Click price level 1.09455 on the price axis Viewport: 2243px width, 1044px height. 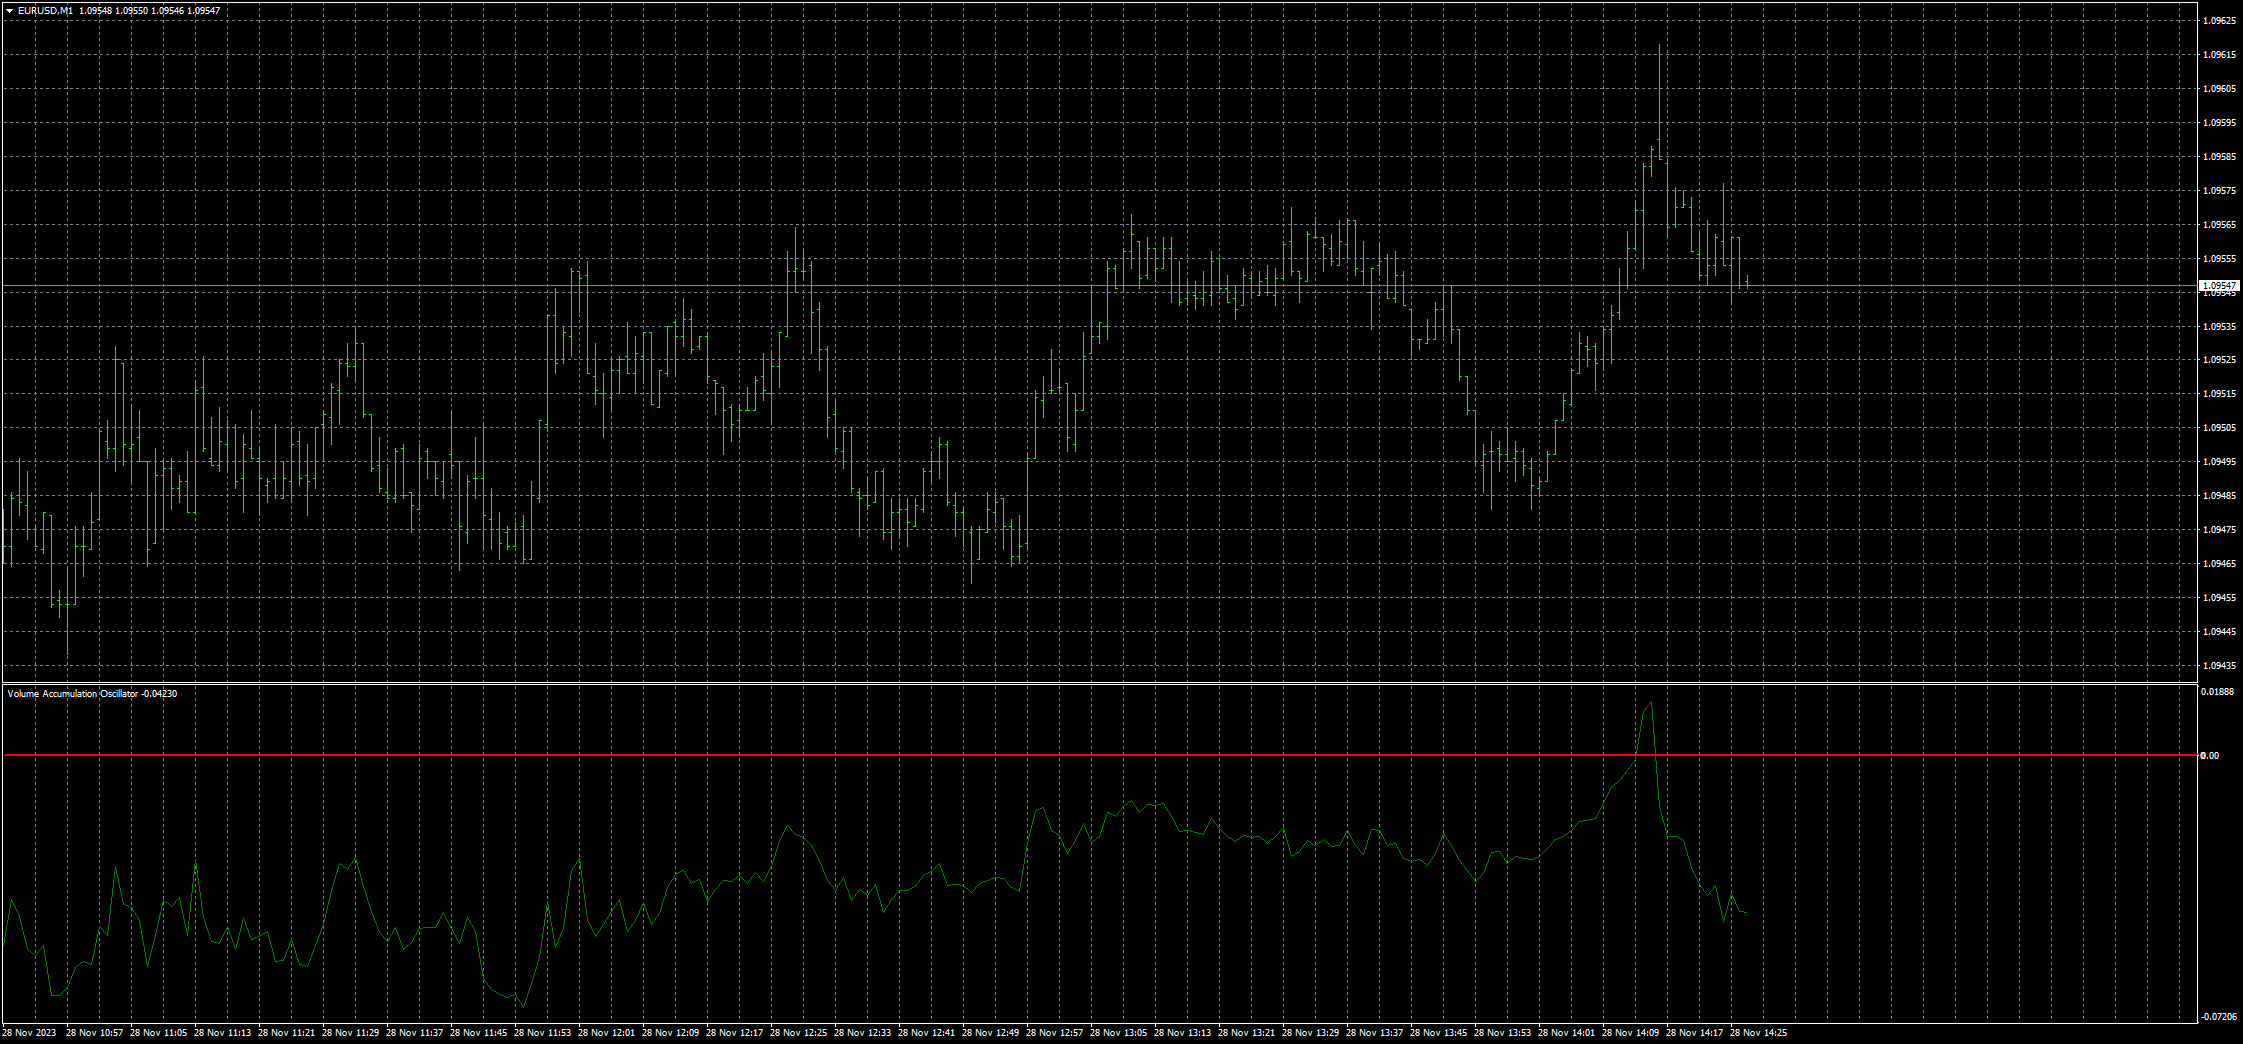tap(2219, 597)
